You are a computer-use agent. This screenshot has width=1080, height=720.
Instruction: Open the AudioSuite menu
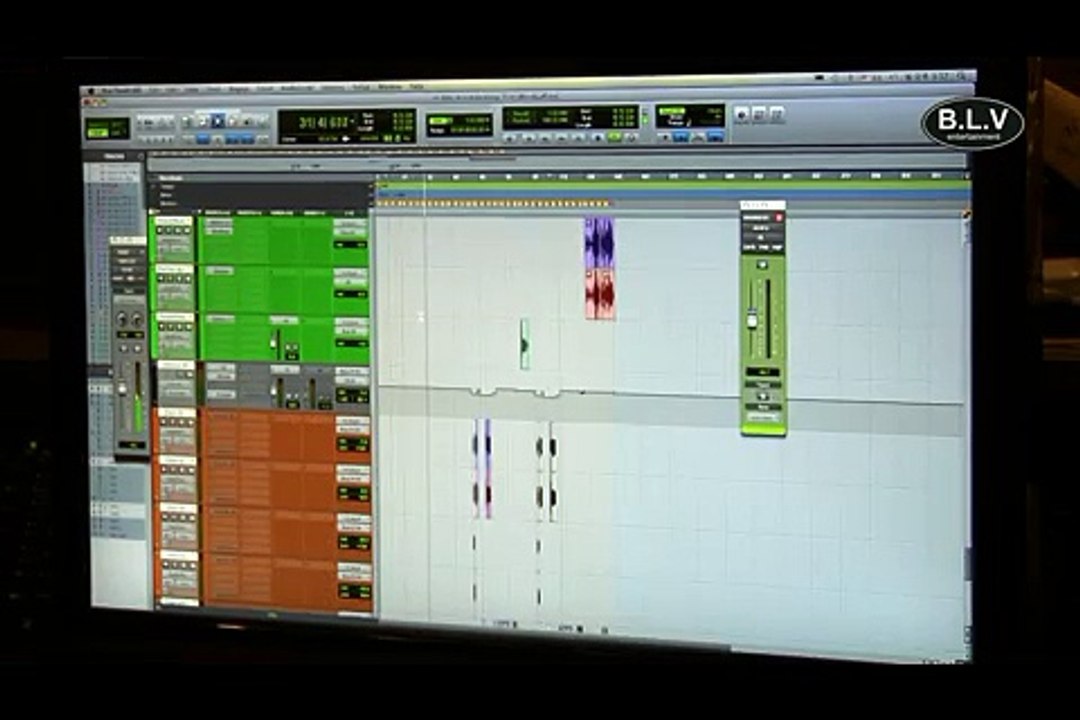coord(297,88)
